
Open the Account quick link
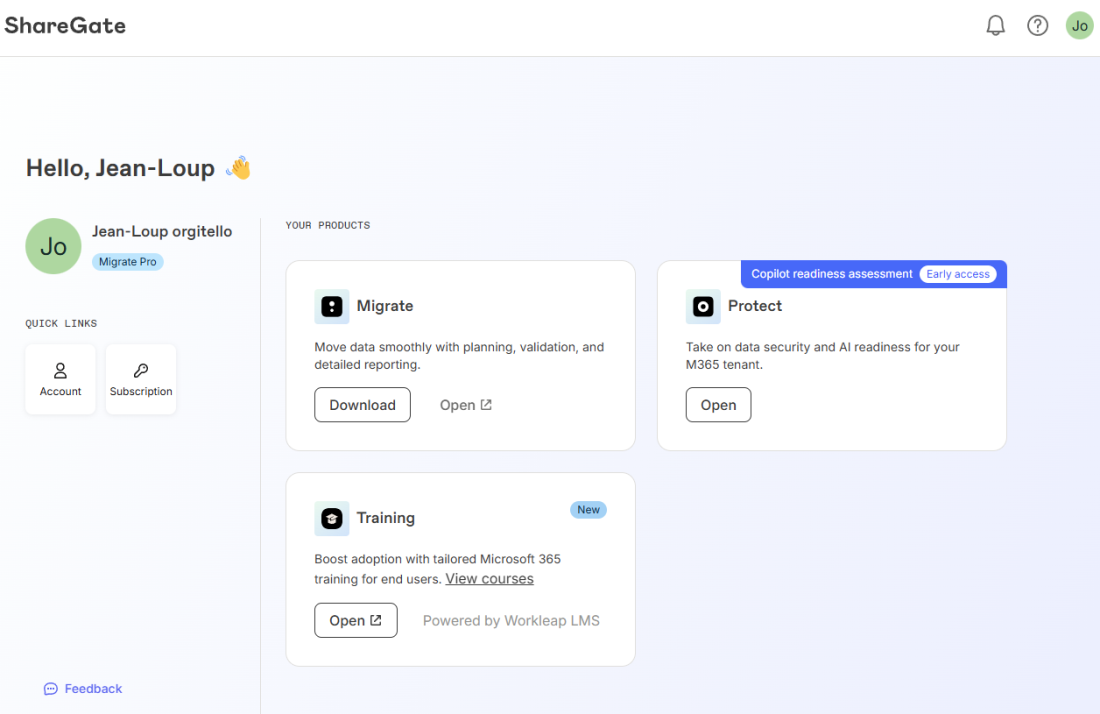[x=60, y=379]
